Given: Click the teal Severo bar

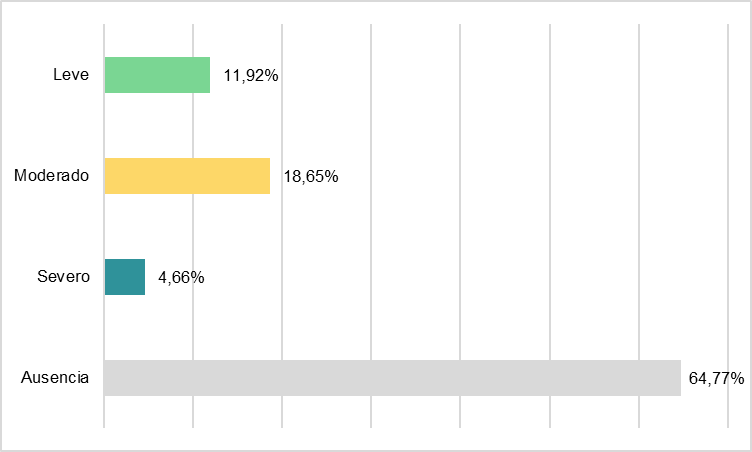Looking at the screenshot, I should tap(125, 277).
